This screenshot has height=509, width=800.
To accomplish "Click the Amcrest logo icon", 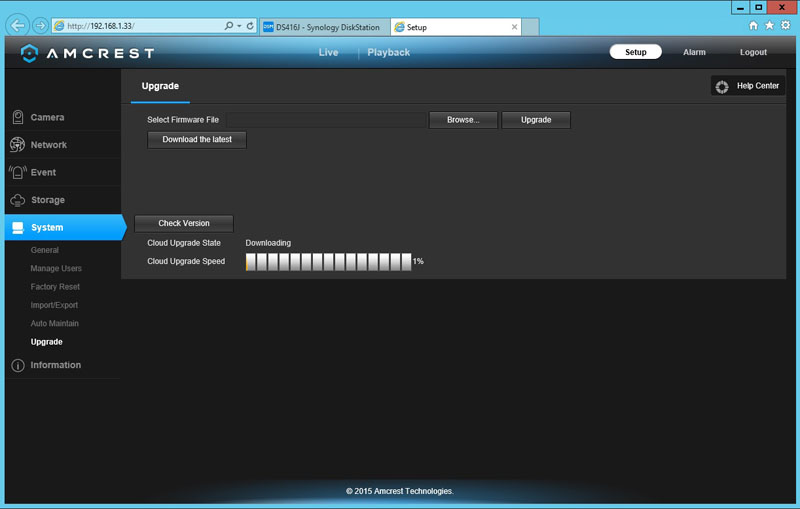I will coord(30,53).
